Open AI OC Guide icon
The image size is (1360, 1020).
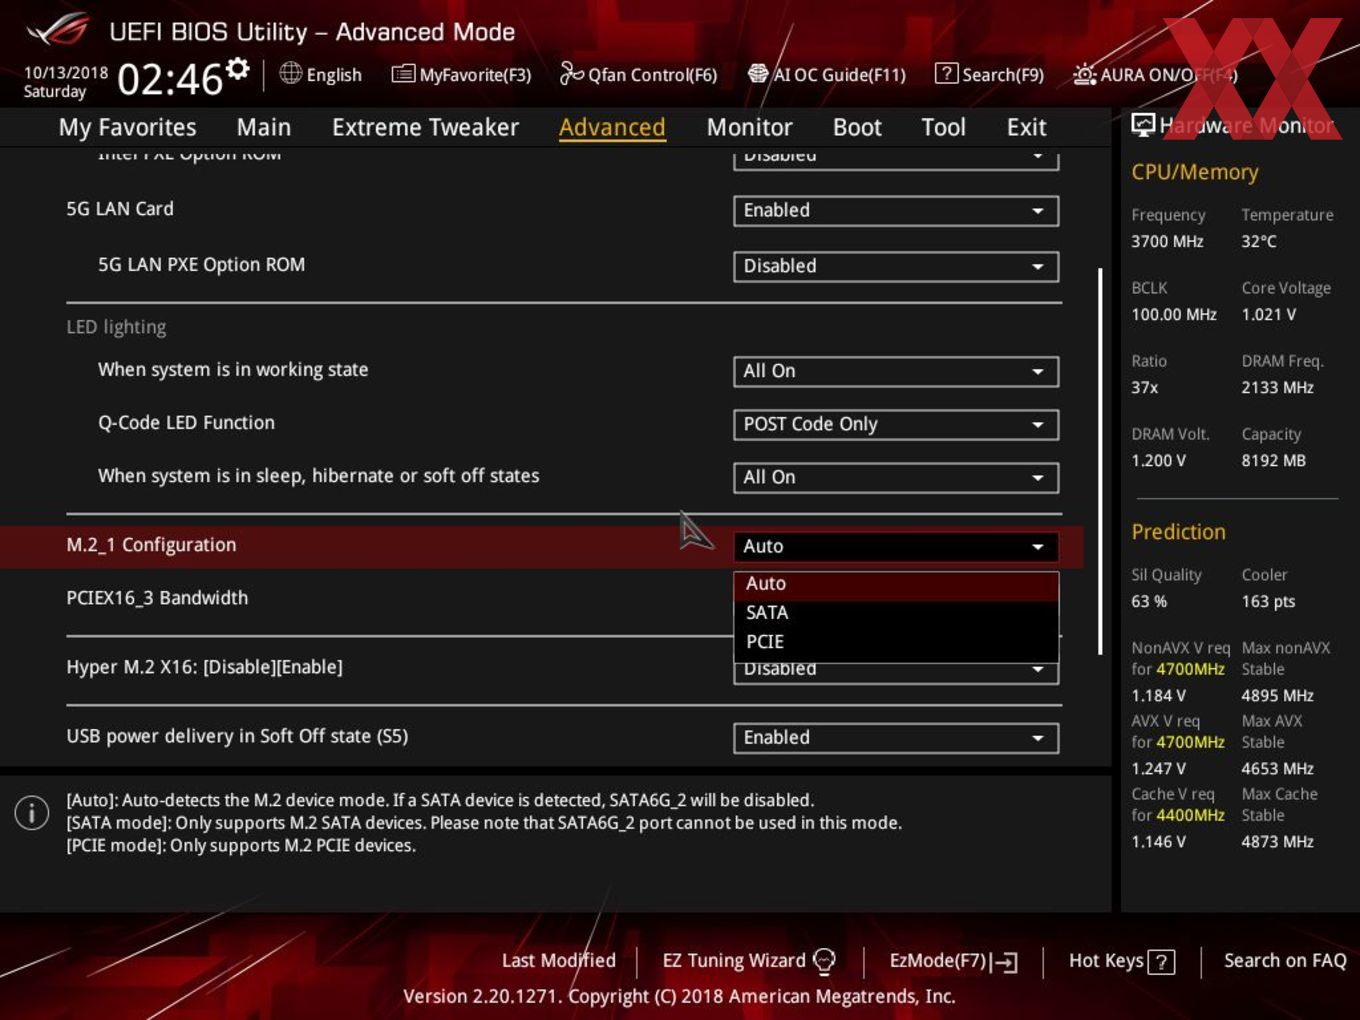pos(758,74)
